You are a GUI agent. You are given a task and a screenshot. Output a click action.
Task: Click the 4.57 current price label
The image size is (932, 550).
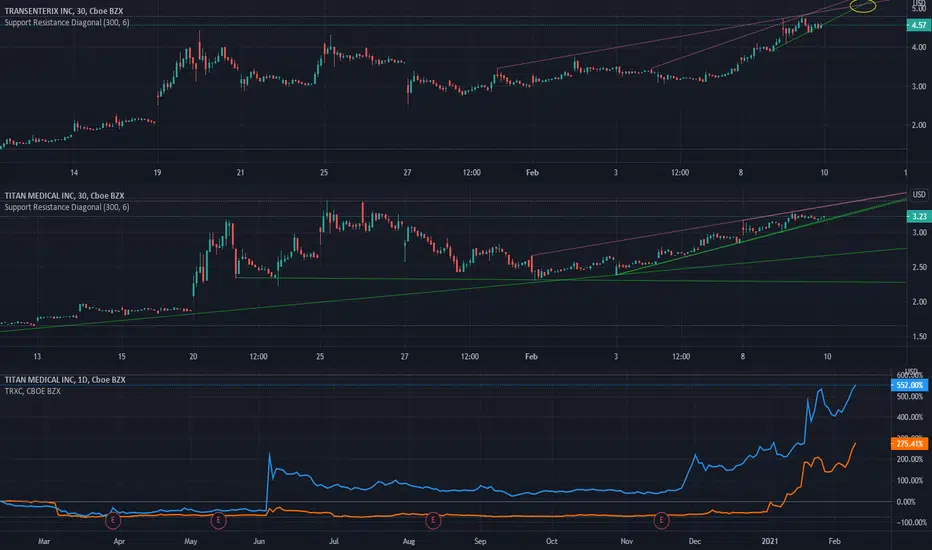pyautogui.click(x=918, y=25)
